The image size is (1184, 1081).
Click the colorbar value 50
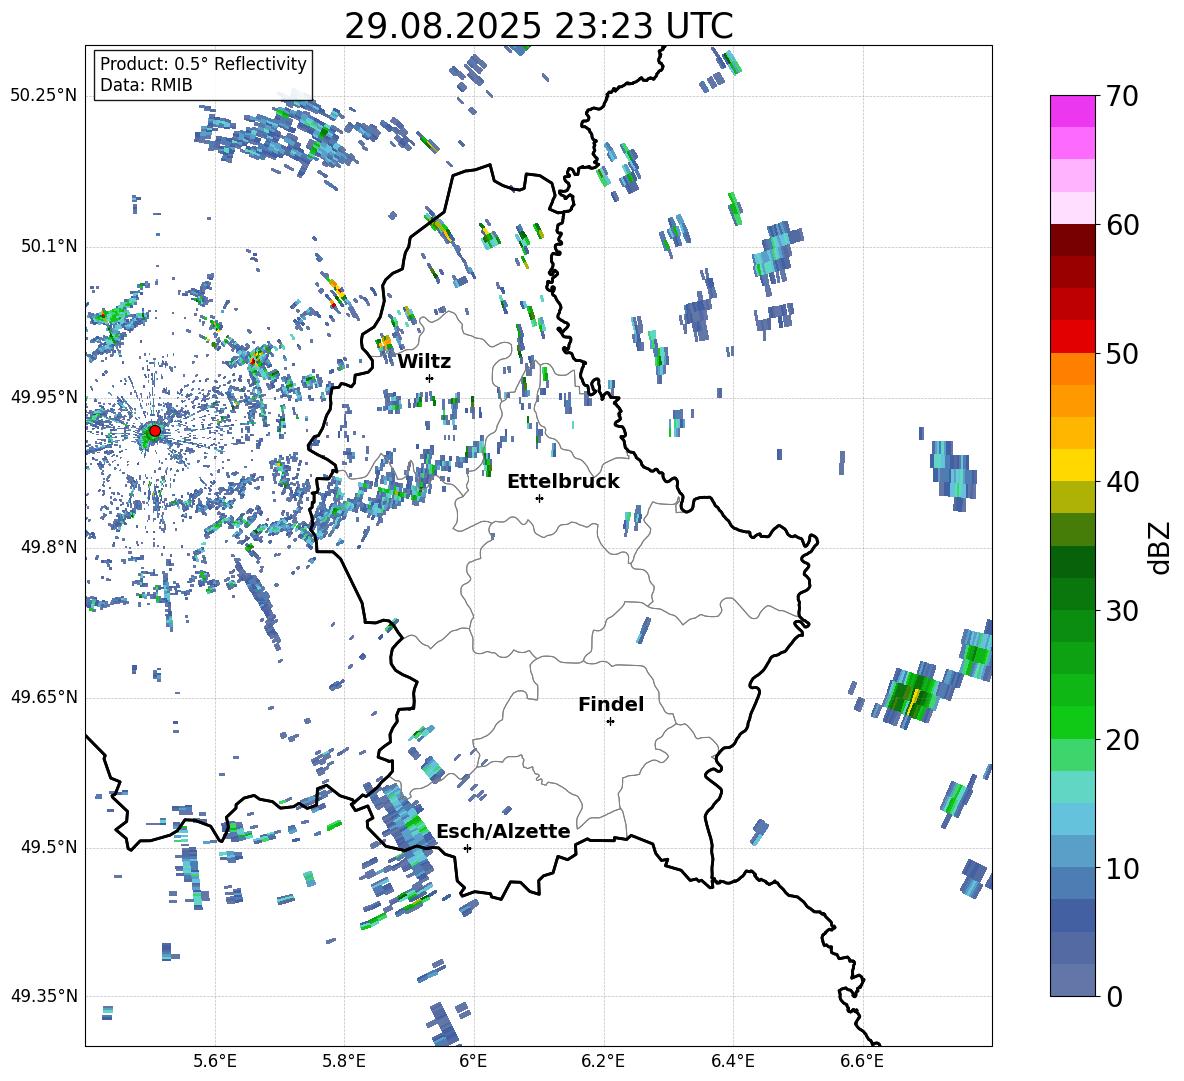[1121, 353]
